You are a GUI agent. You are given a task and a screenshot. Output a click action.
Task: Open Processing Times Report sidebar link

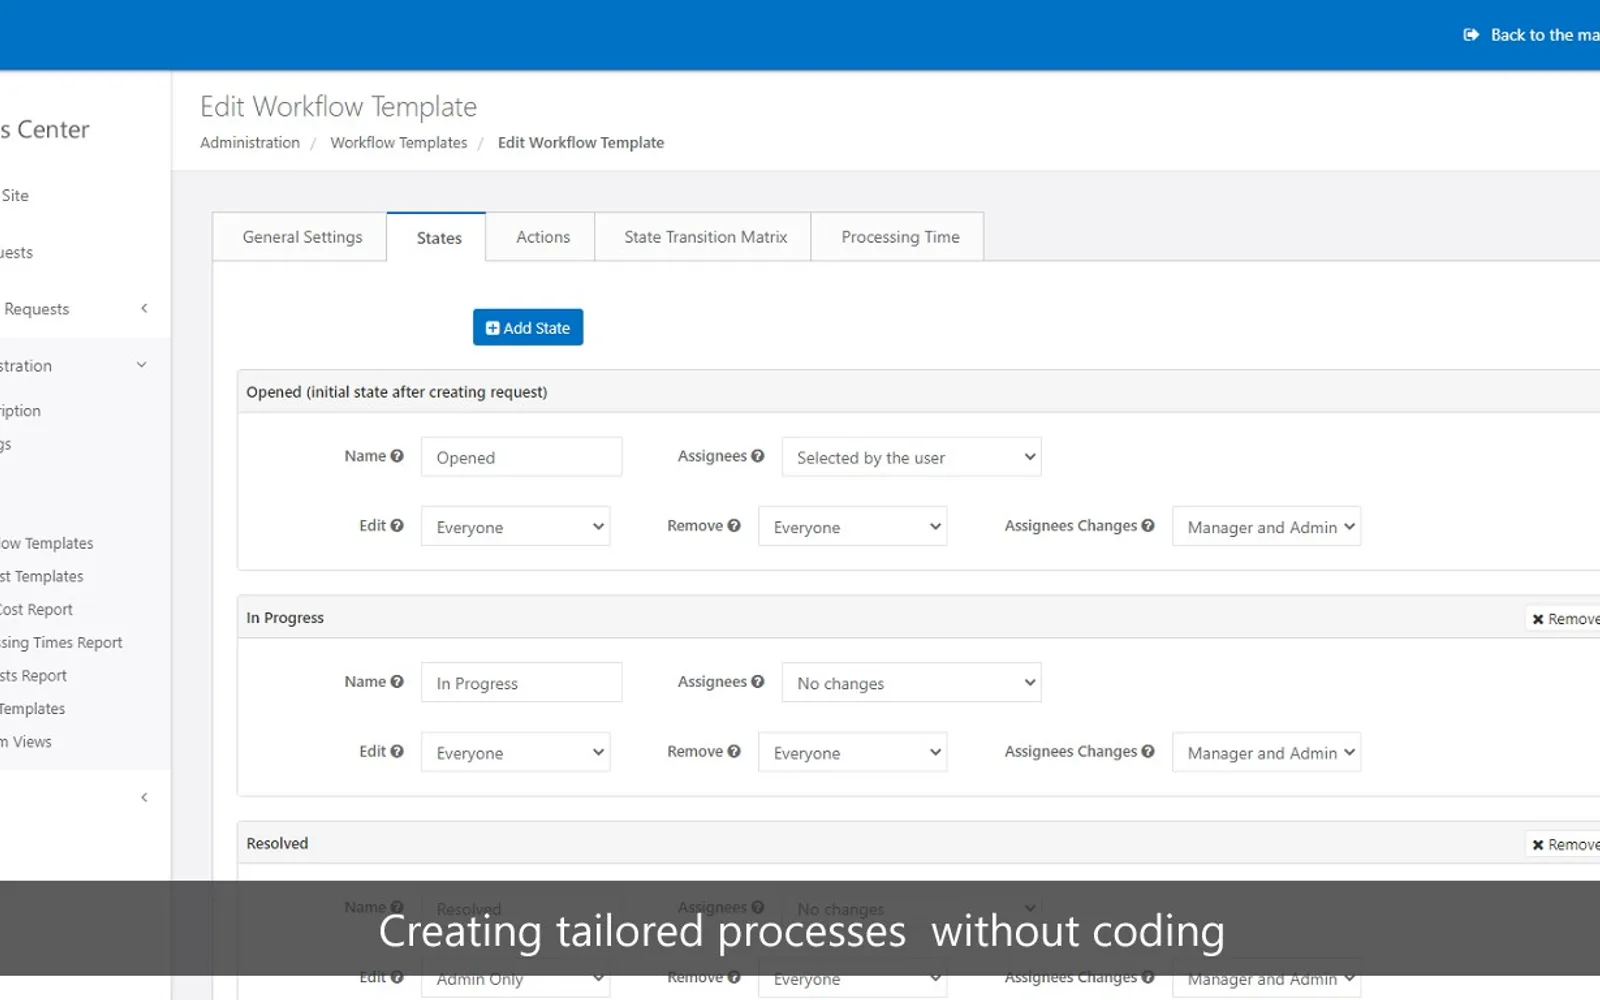(61, 643)
